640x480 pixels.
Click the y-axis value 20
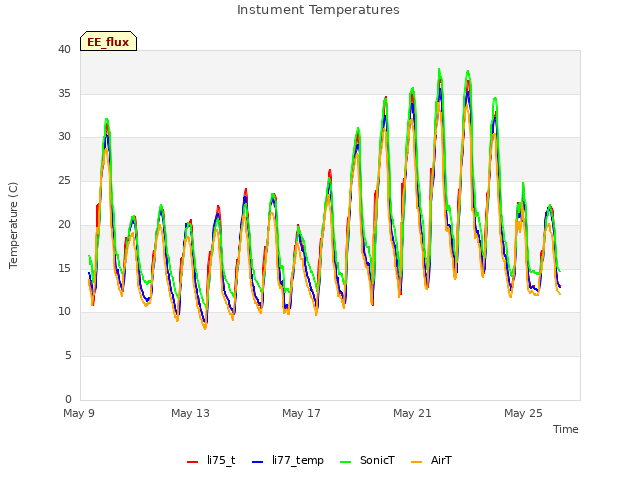pos(64,224)
